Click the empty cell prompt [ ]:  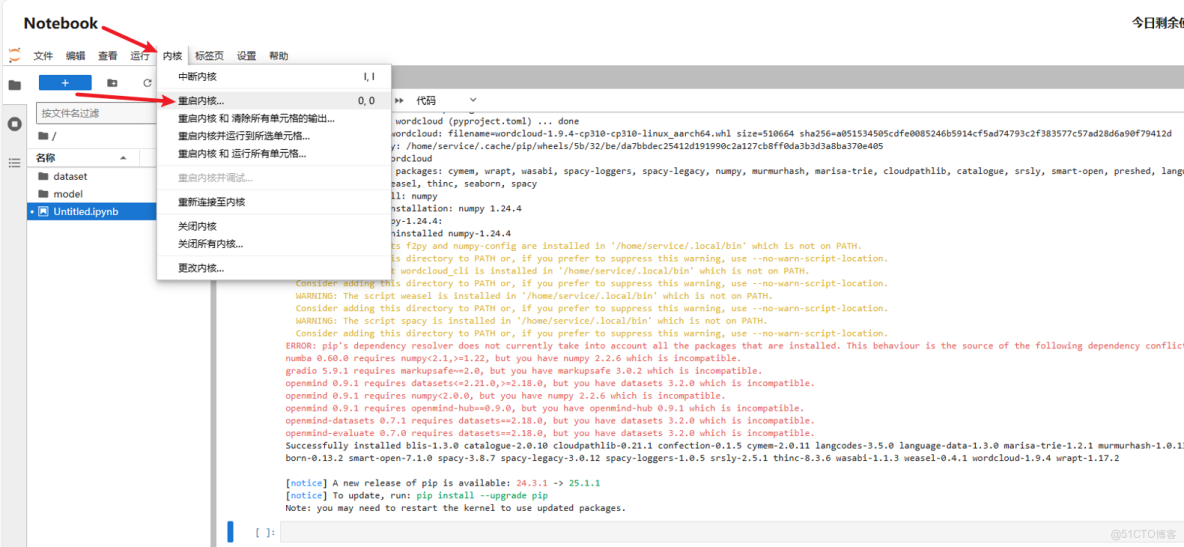point(266,533)
